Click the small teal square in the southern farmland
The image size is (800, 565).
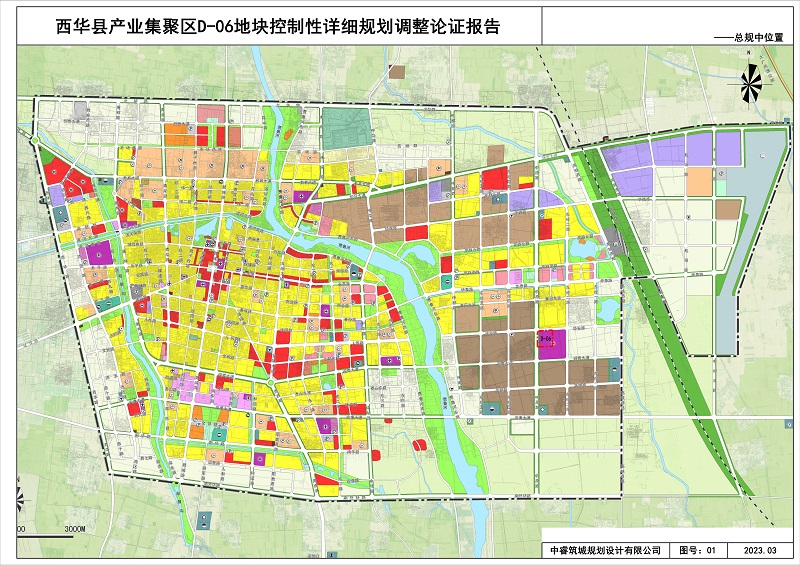pyautogui.click(x=204, y=519)
